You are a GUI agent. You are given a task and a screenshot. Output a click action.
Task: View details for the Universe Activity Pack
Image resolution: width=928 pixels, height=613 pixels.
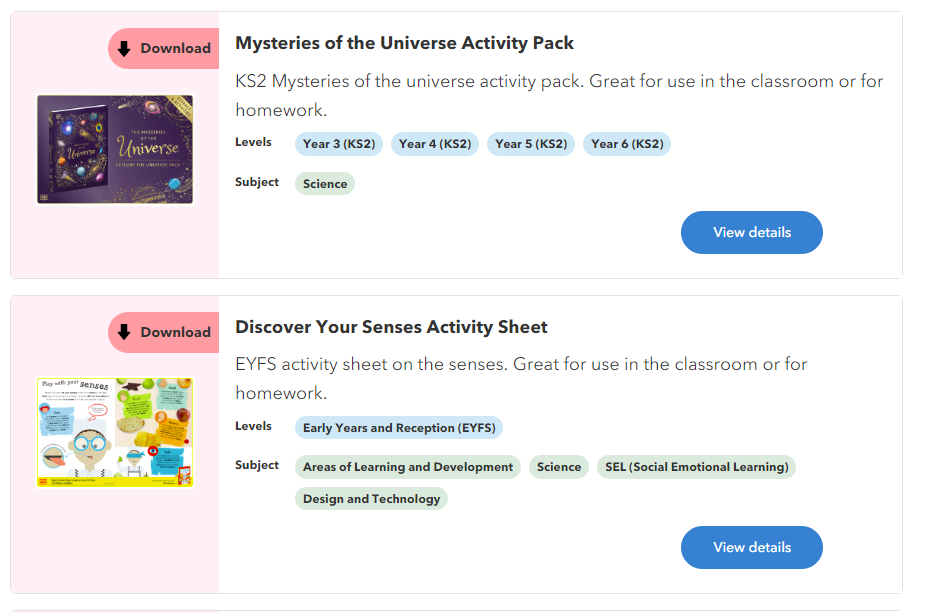(x=751, y=232)
